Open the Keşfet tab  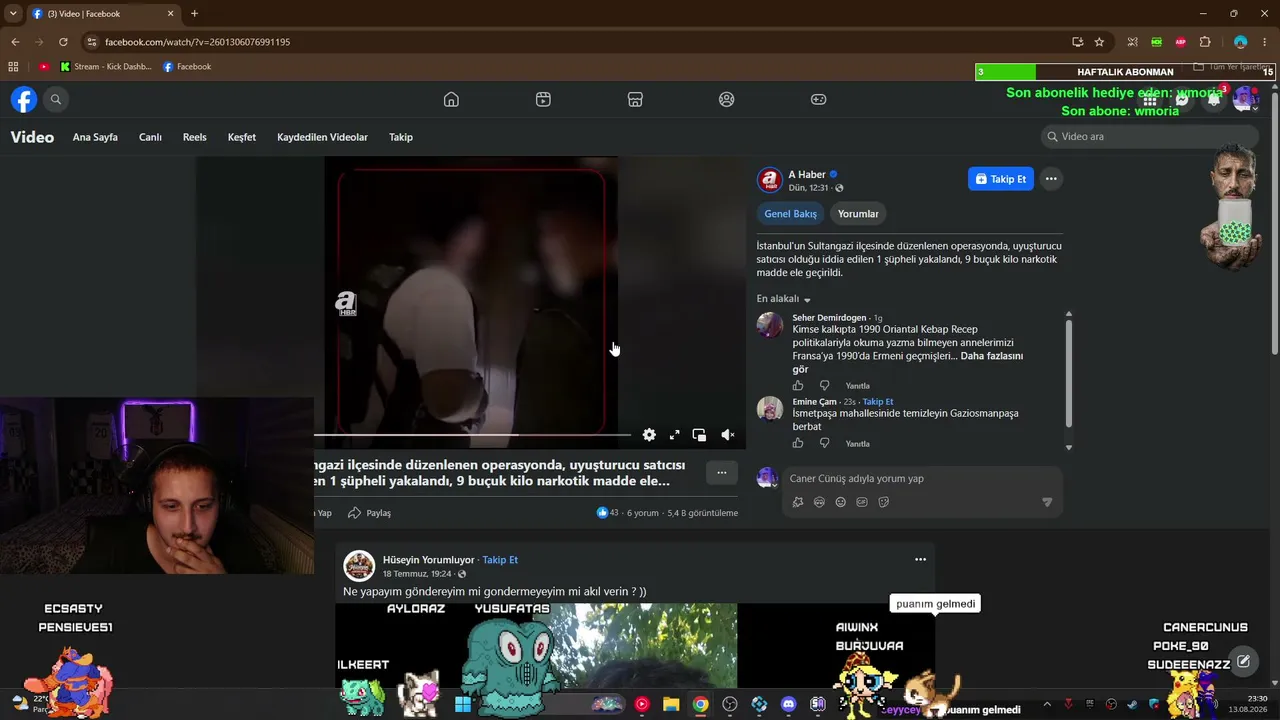(x=242, y=137)
